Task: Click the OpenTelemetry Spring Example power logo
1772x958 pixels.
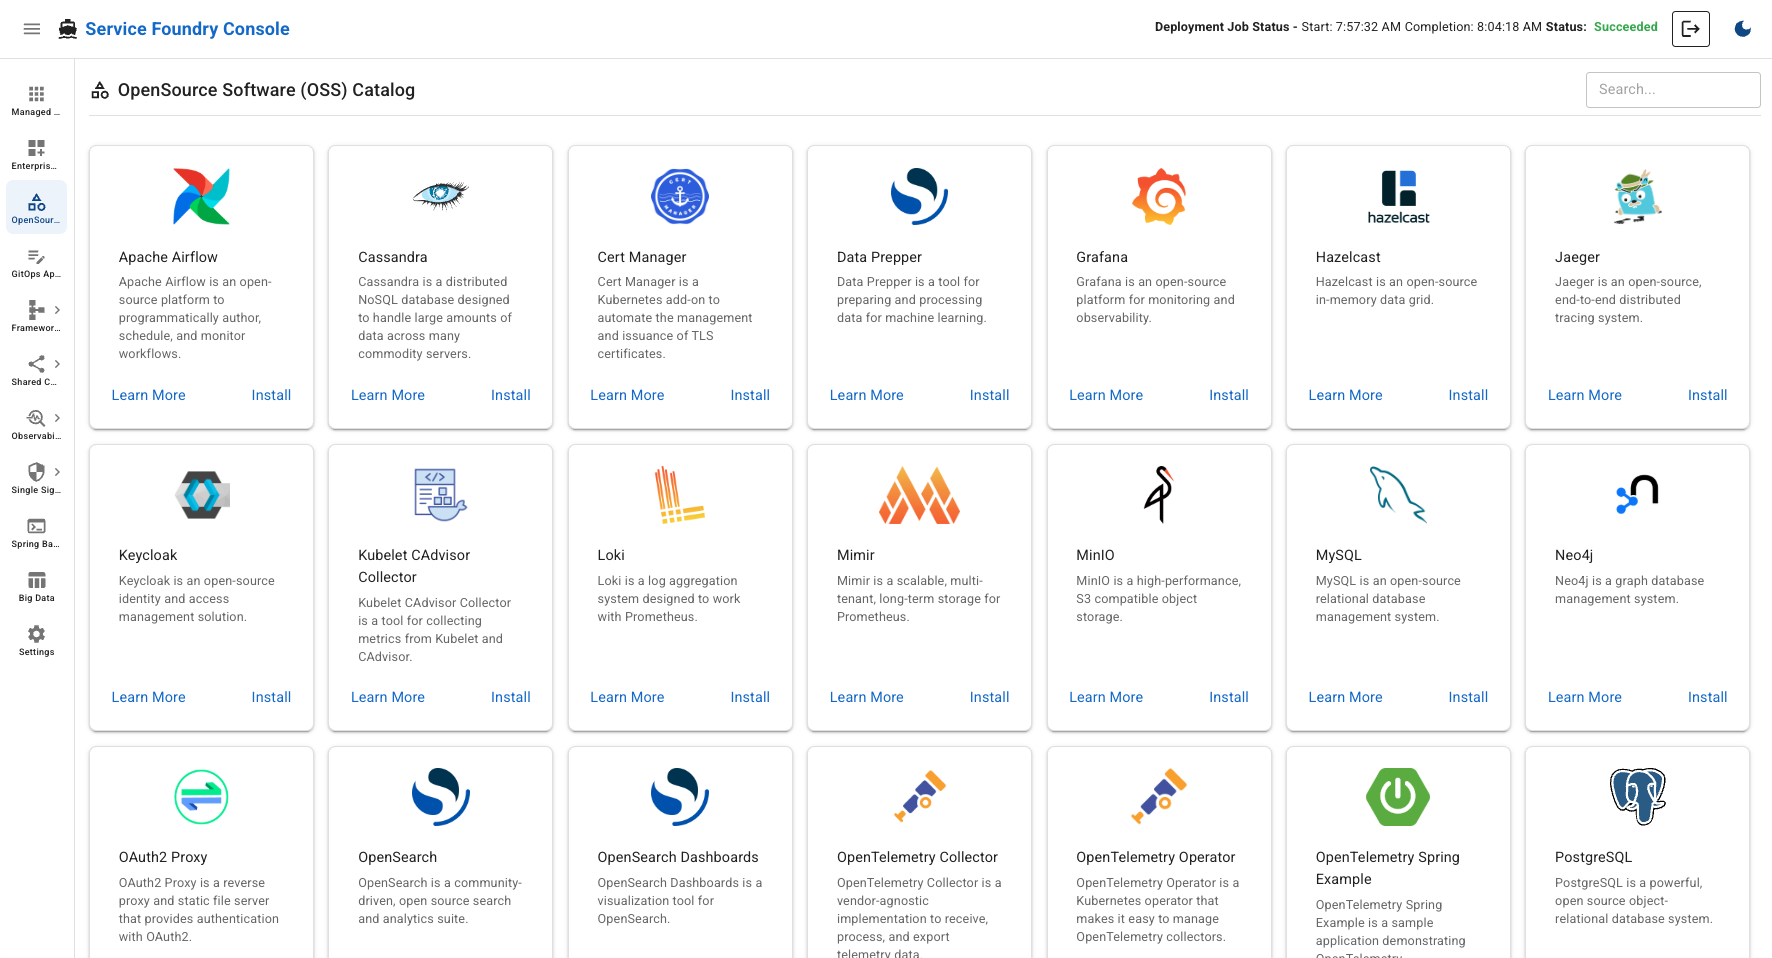Action: (1398, 796)
